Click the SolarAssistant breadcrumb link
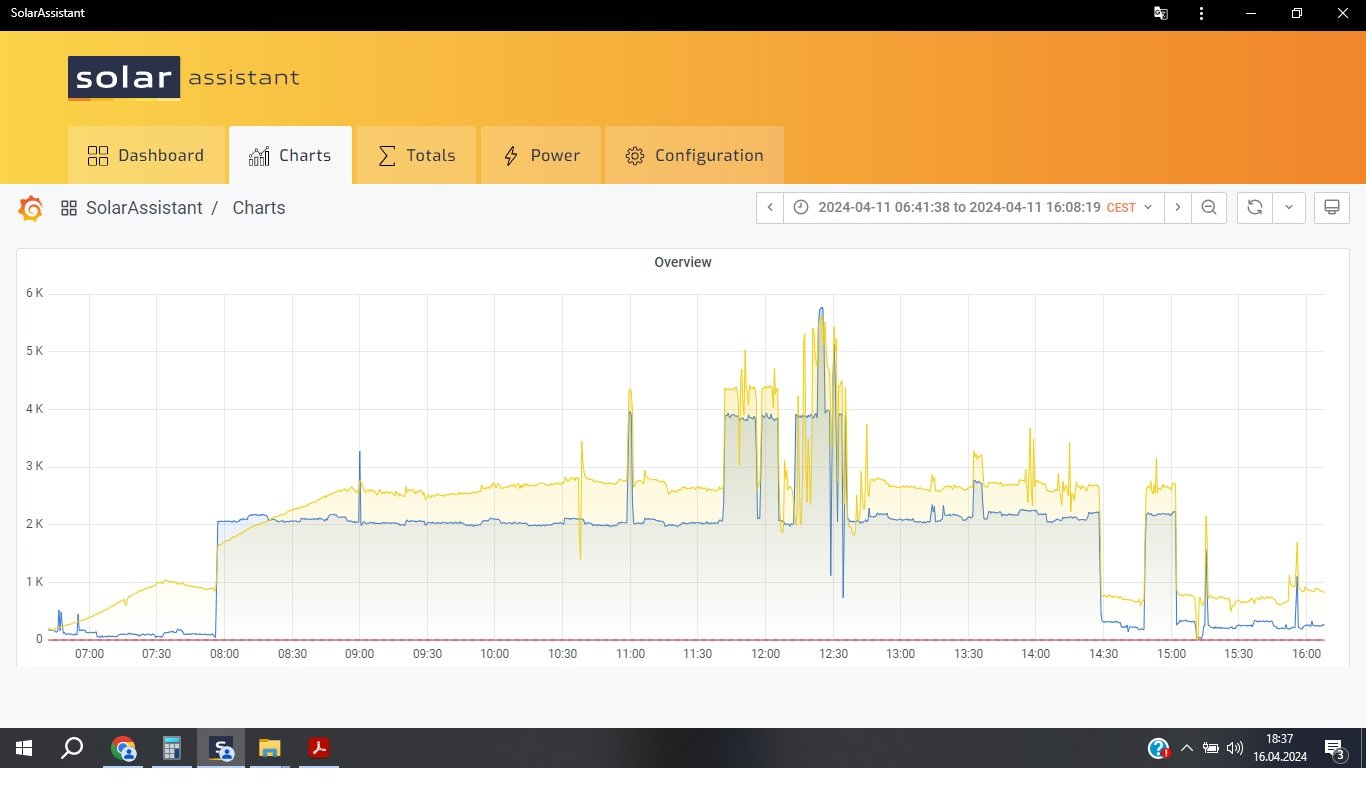Viewport: 1366px width, 801px height. pyautogui.click(x=144, y=208)
